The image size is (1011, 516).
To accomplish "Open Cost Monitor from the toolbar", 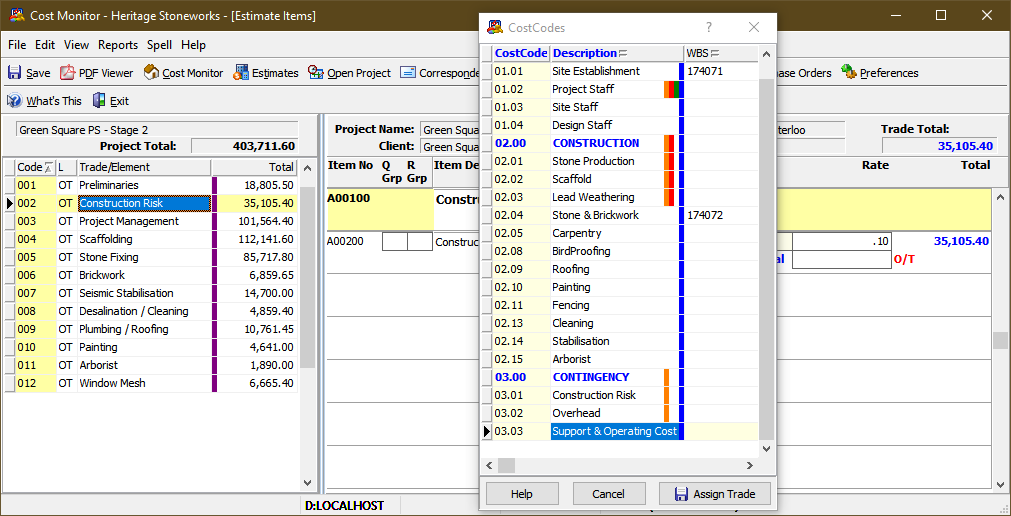I will (151, 72).
